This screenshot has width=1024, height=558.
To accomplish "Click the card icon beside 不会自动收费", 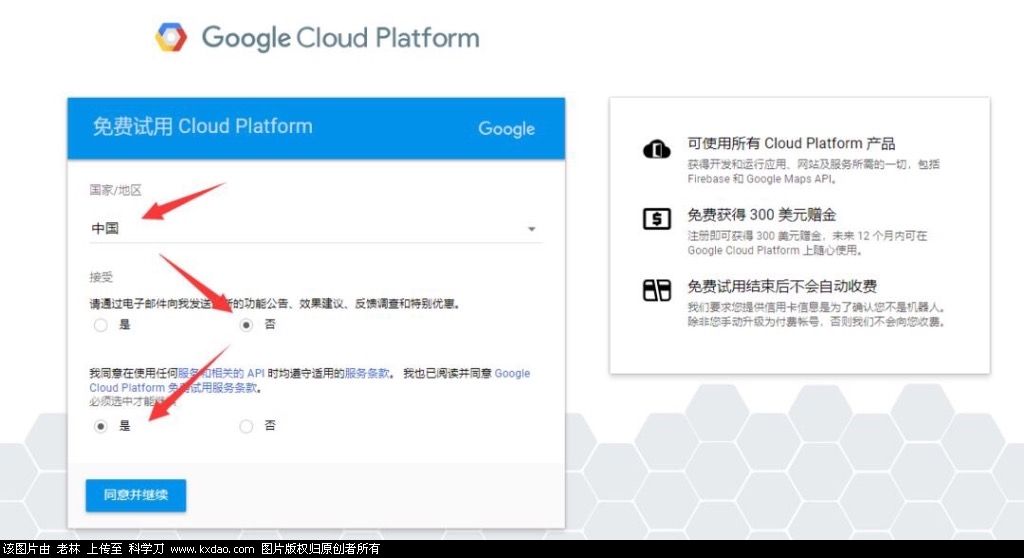I will 656,289.
